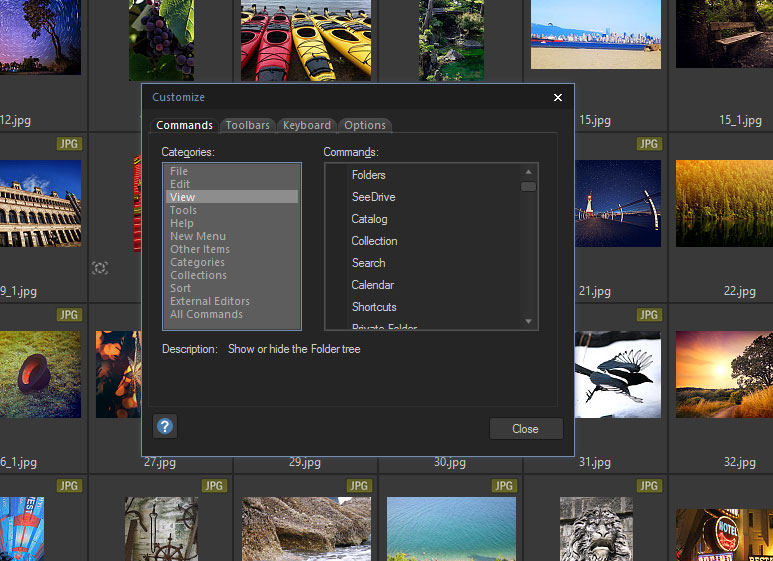Open the 15_1.jpg bench thumbnail
Viewport: 773px width, 561px height.
coord(724,34)
